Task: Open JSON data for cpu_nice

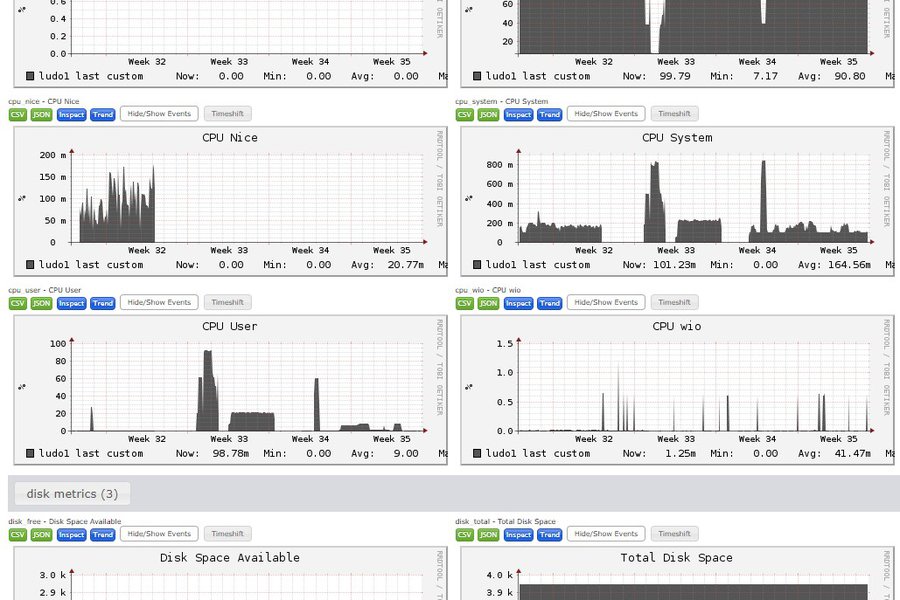Action: [x=41, y=114]
